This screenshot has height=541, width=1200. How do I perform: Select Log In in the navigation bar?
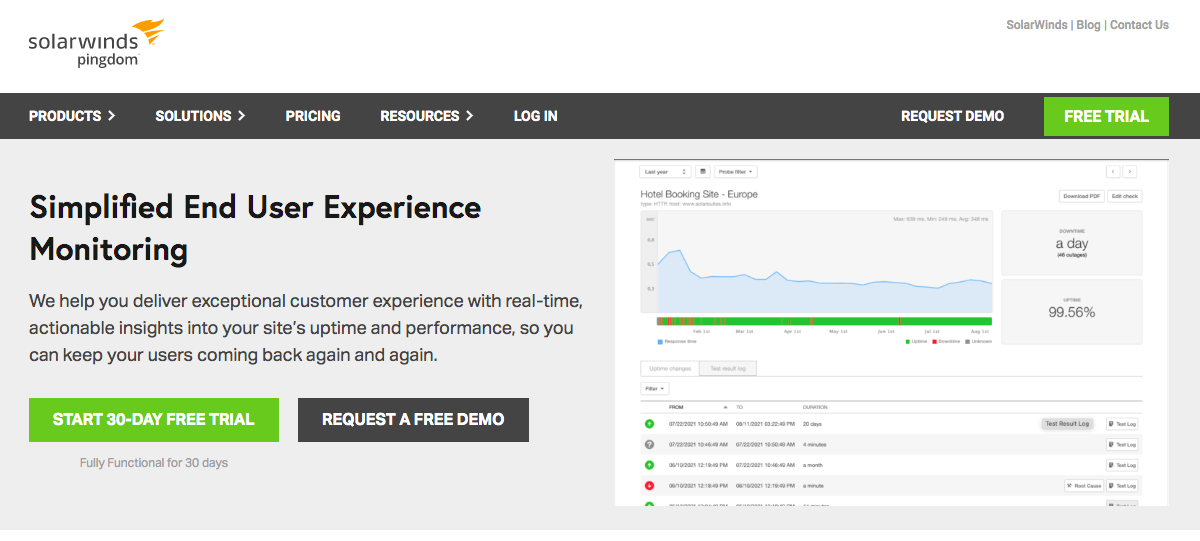tap(536, 116)
